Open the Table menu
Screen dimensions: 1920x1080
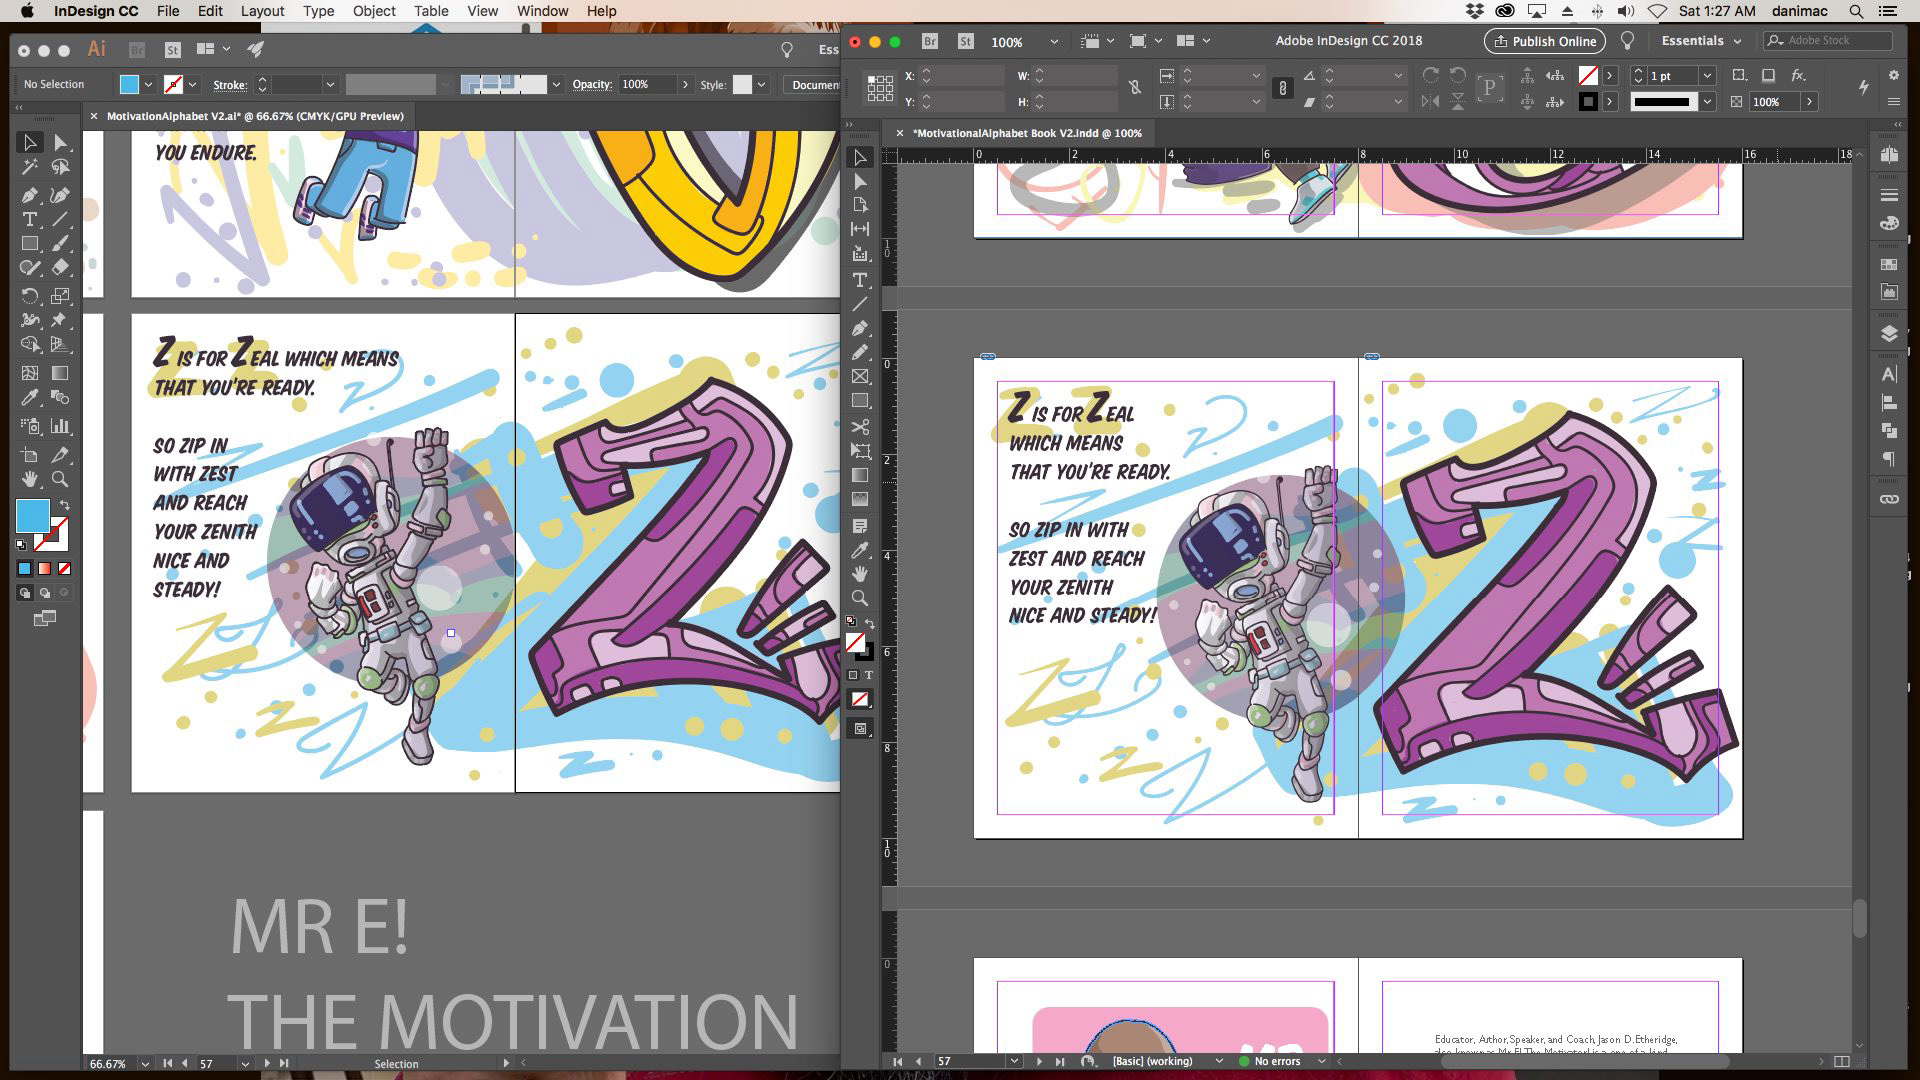pos(431,11)
